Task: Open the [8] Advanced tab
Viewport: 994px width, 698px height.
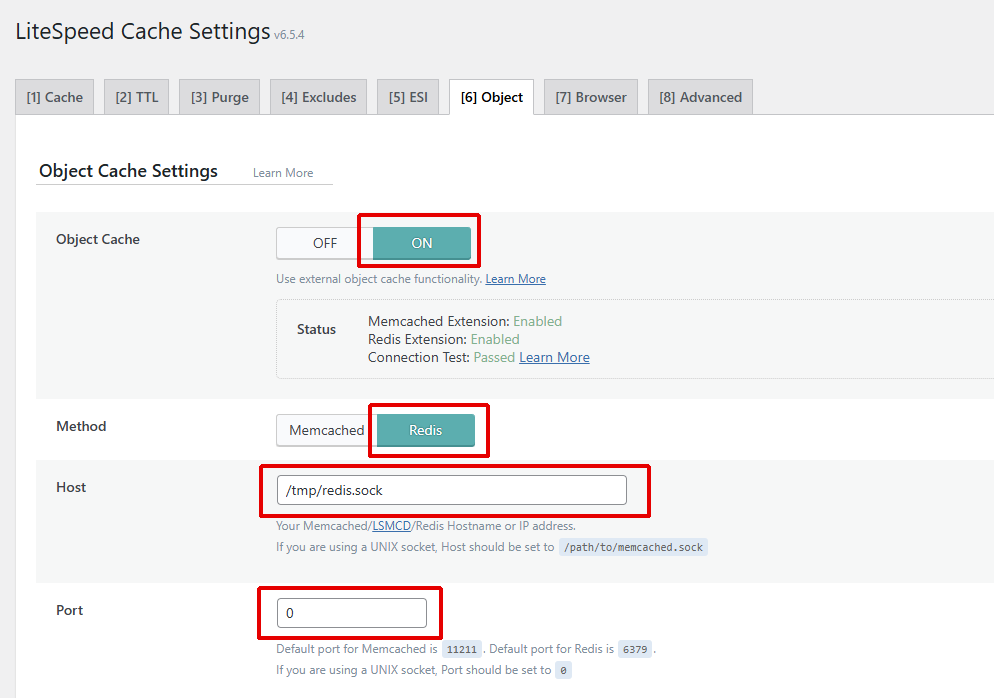Action: (700, 97)
